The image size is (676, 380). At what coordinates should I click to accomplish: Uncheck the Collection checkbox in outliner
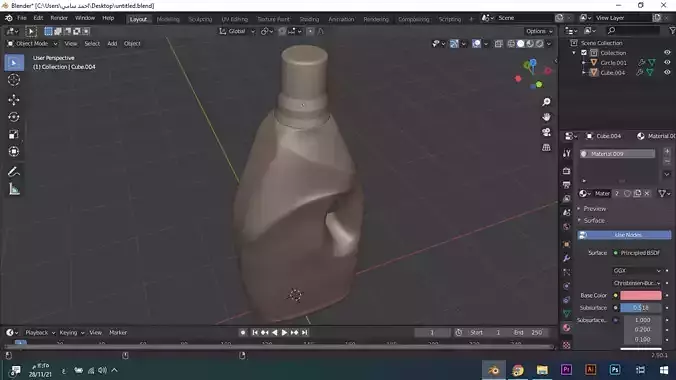tap(584, 53)
